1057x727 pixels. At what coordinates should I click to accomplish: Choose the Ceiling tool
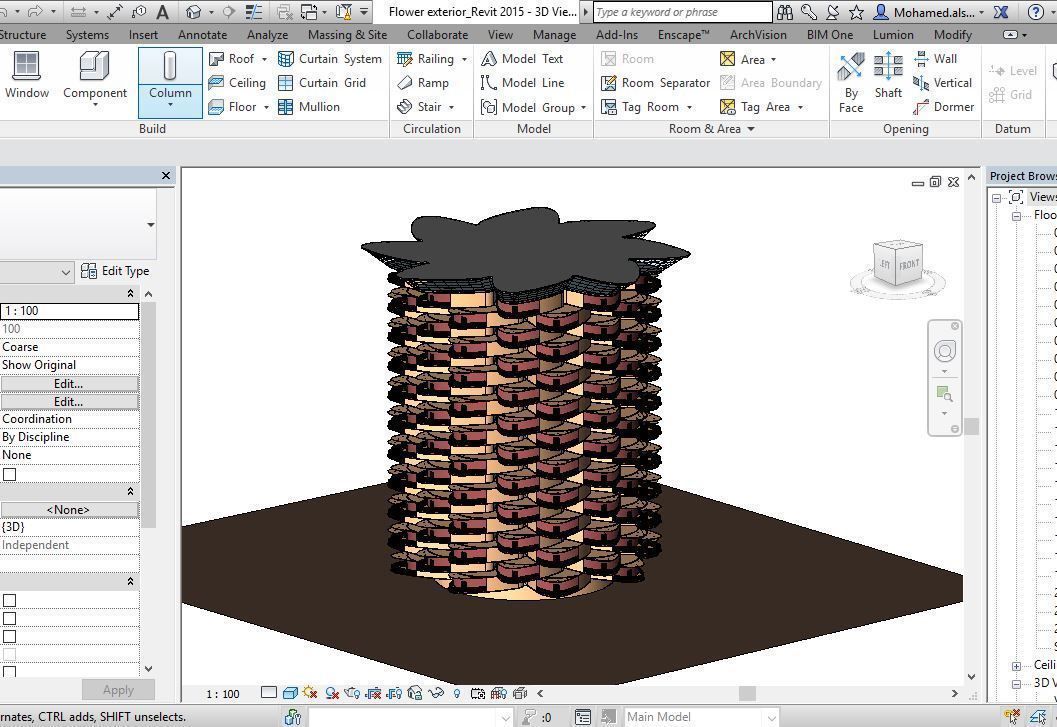click(x=237, y=83)
